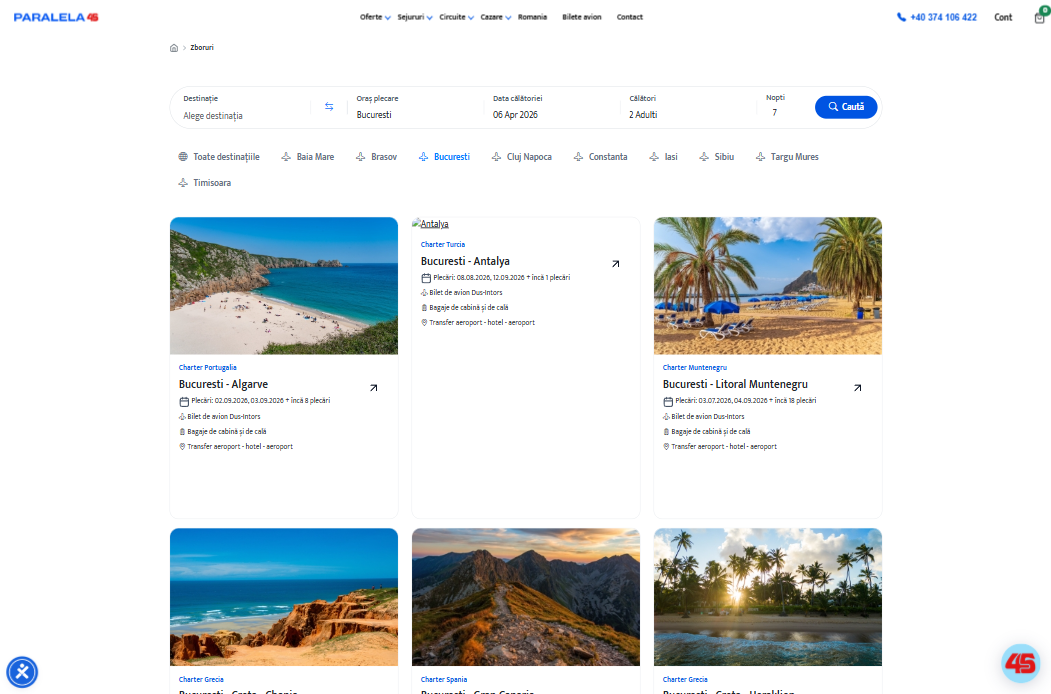Expand the Sejururi dropdown menu
This screenshot has height=694, width=1051.
click(x=414, y=17)
